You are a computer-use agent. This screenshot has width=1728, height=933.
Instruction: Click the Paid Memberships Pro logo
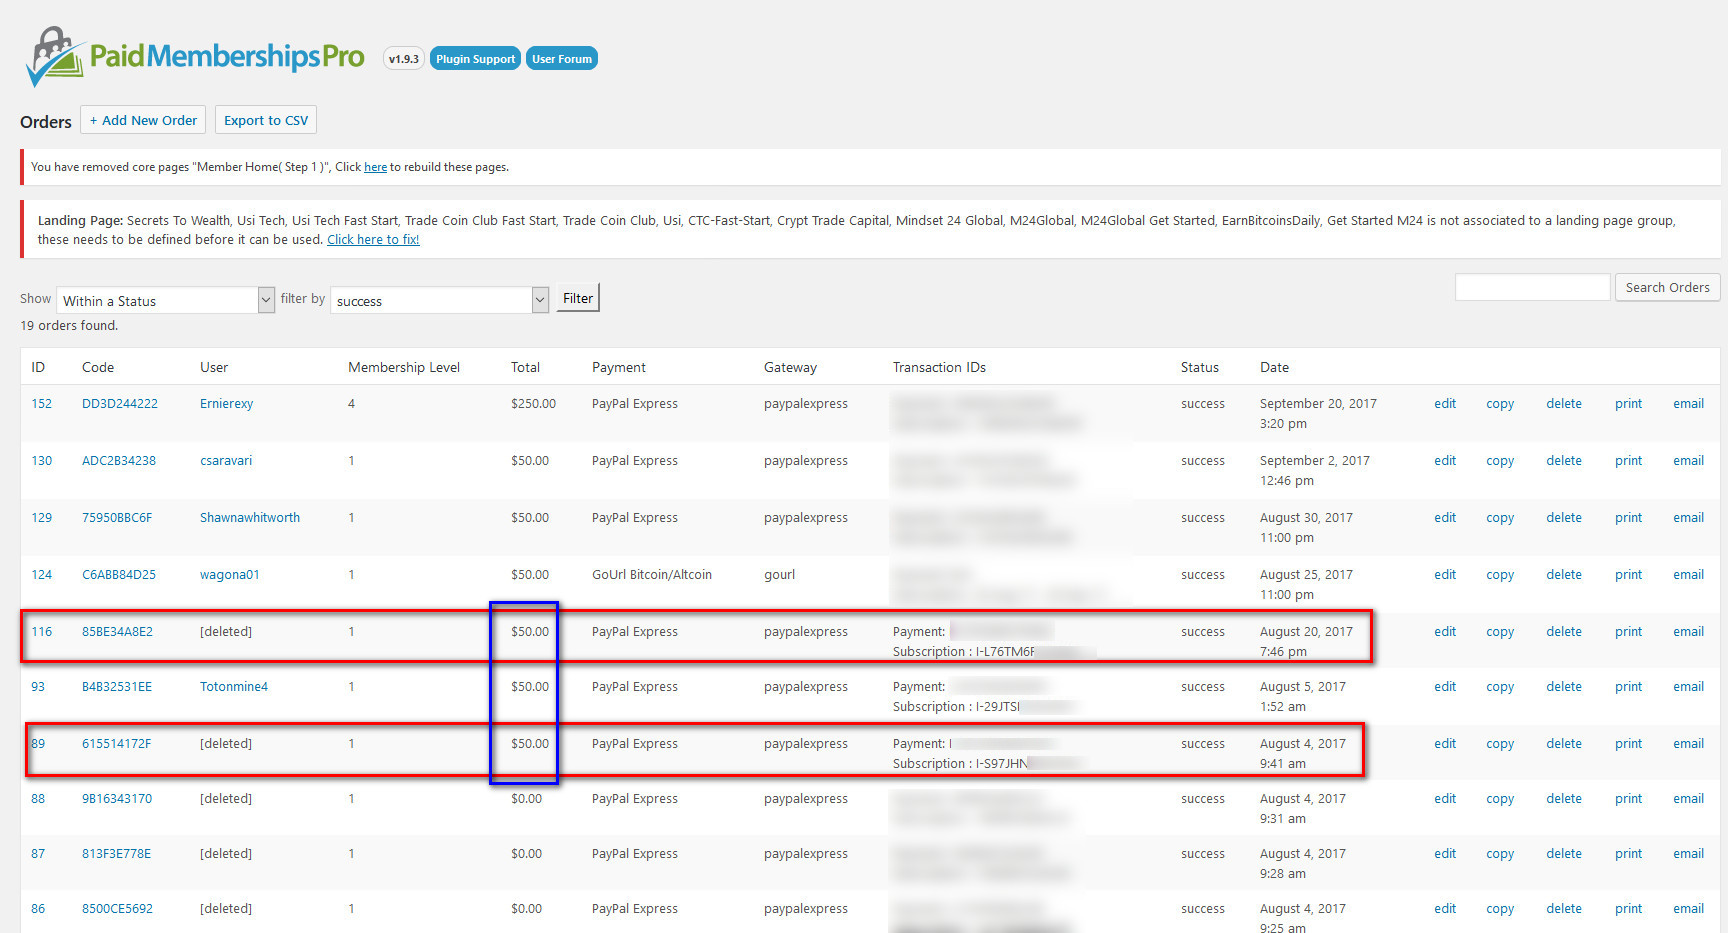click(195, 56)
